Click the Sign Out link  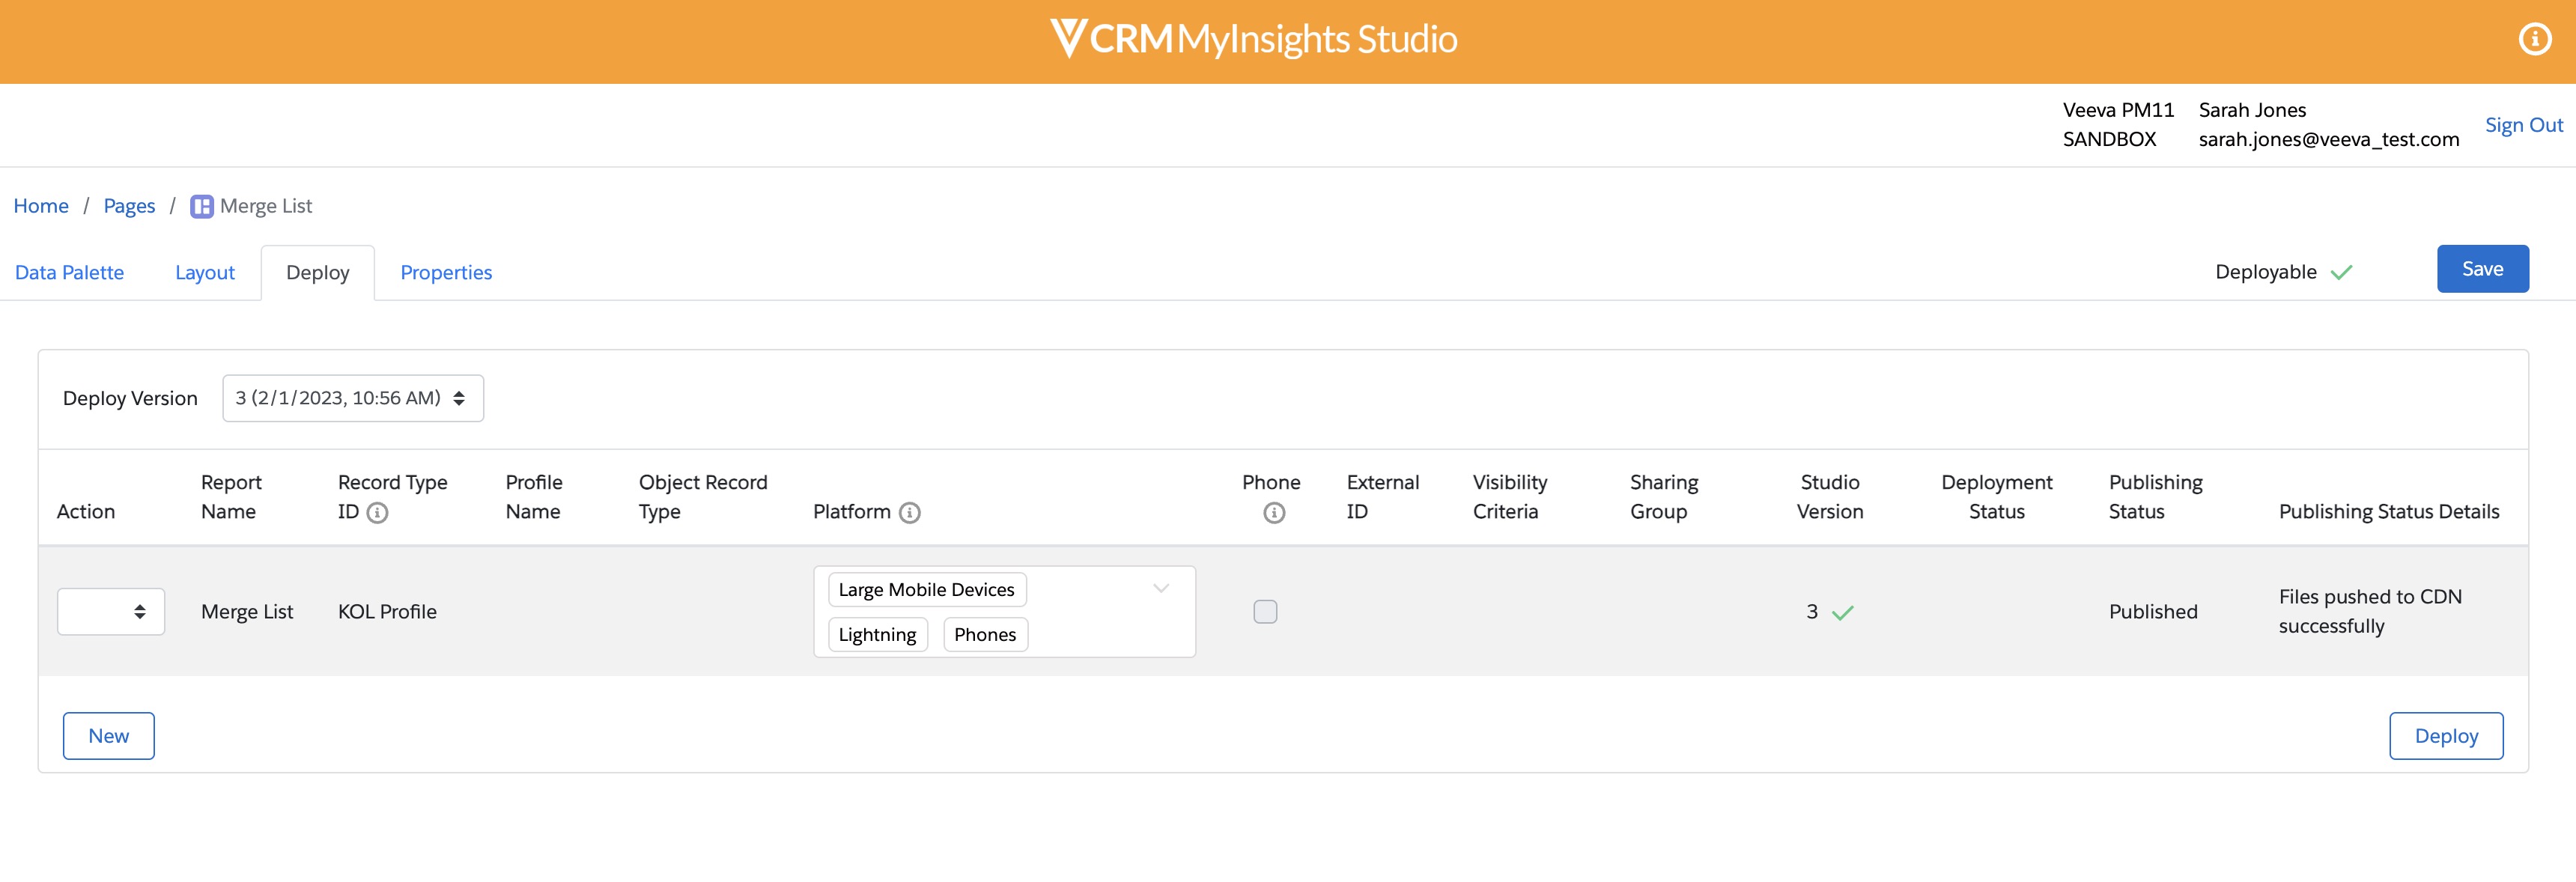click(2523, 125)
